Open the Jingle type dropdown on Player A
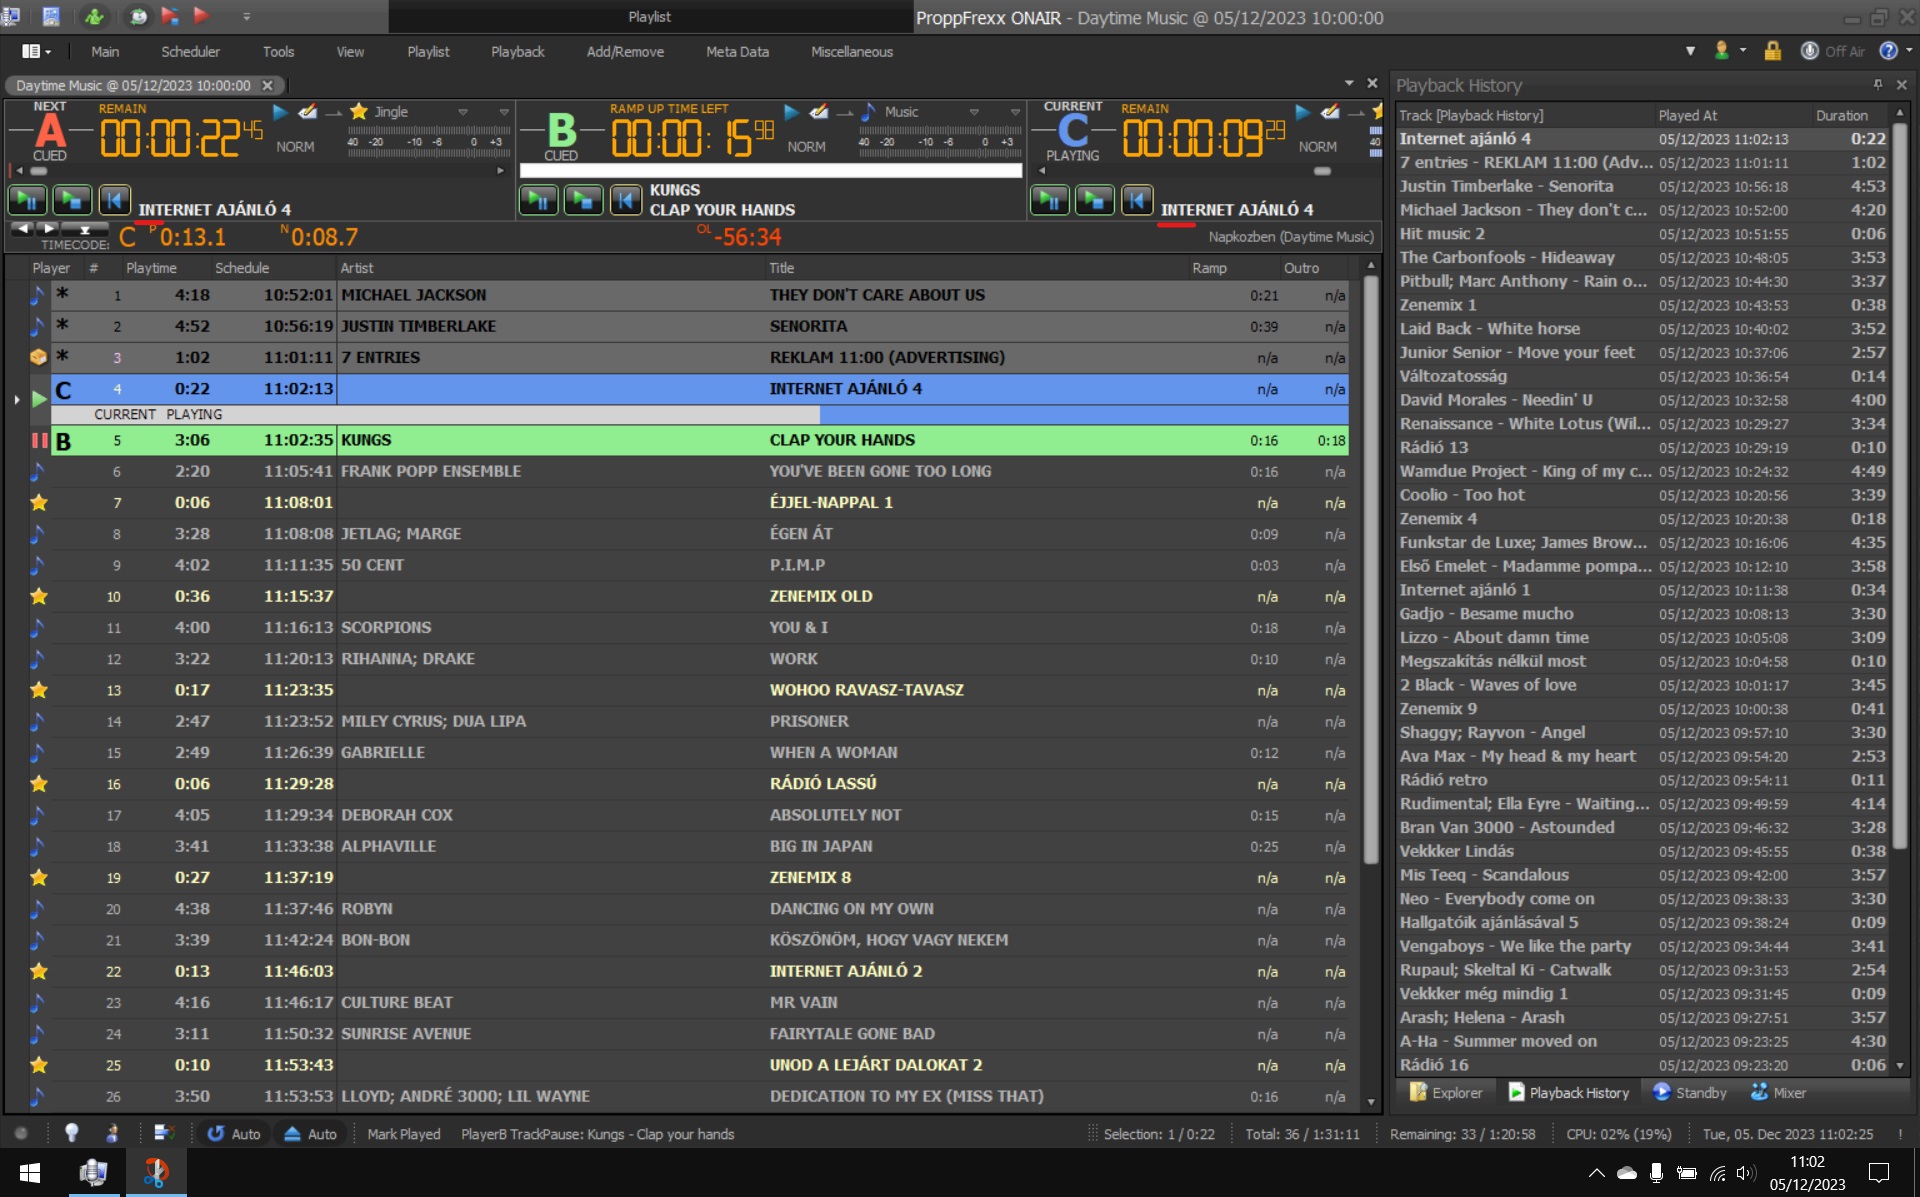Screen dimensions: 1920x1197 [463, 112]
